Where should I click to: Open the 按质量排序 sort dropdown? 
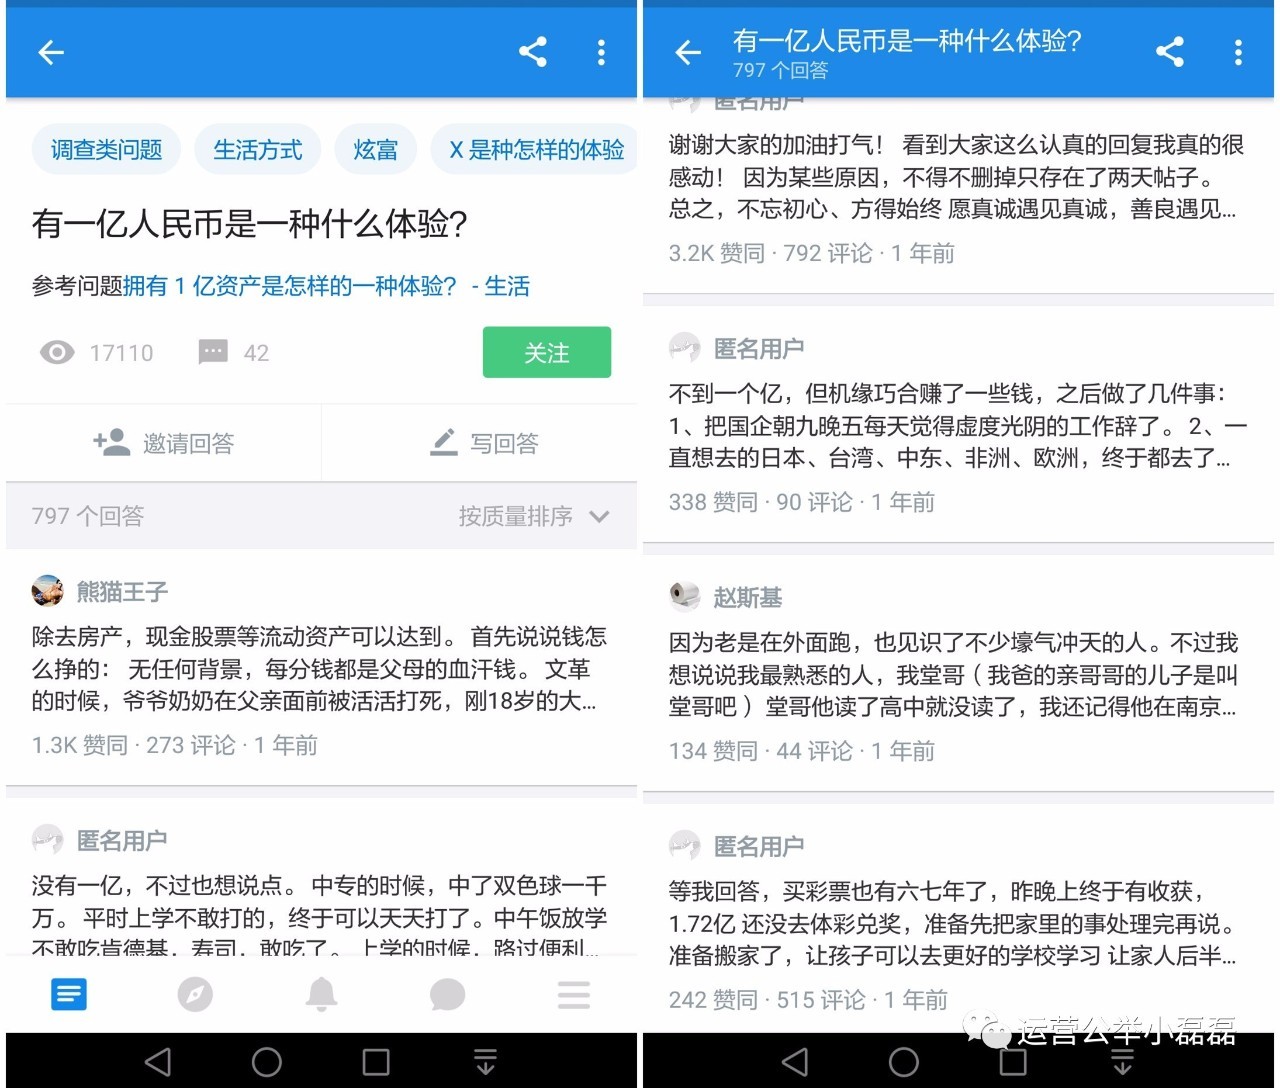pos(533,517)
